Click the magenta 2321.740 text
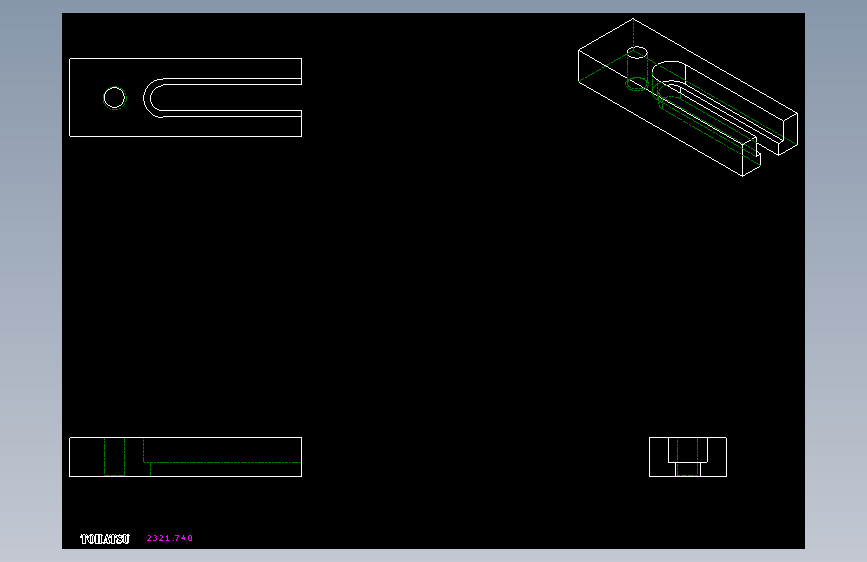This screenshot has width=867, height=562. tap(170, 538)
